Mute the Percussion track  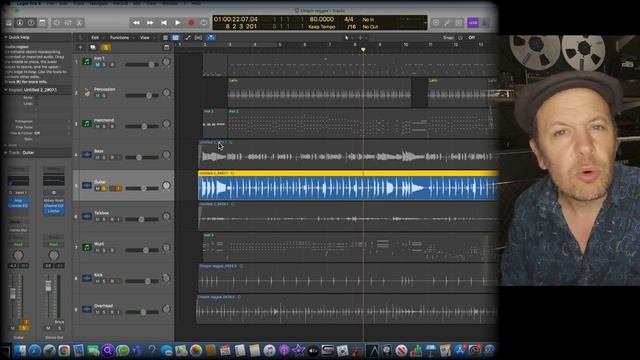click(98, 96)
